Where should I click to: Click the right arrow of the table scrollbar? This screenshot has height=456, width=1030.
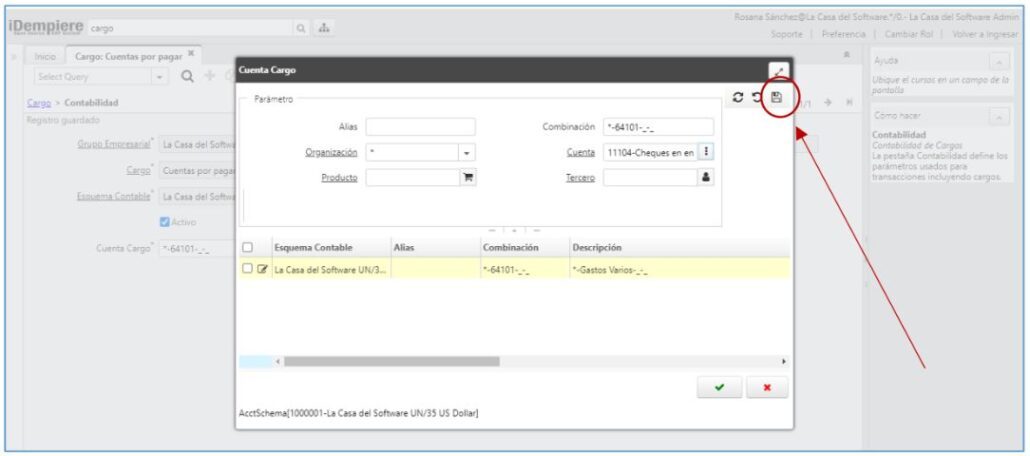point(783,361)
